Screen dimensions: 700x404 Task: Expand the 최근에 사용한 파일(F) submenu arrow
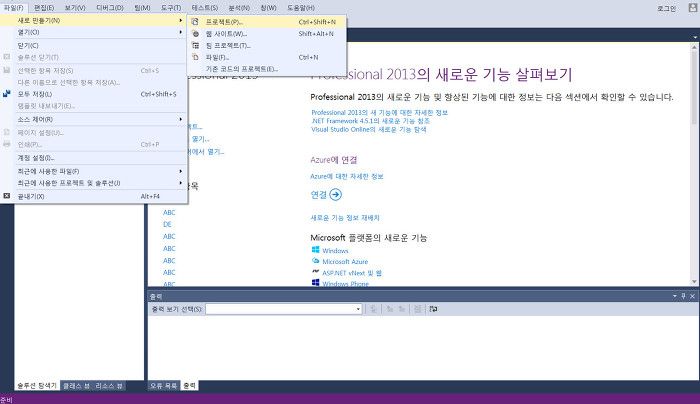click(x=180, y=171)
